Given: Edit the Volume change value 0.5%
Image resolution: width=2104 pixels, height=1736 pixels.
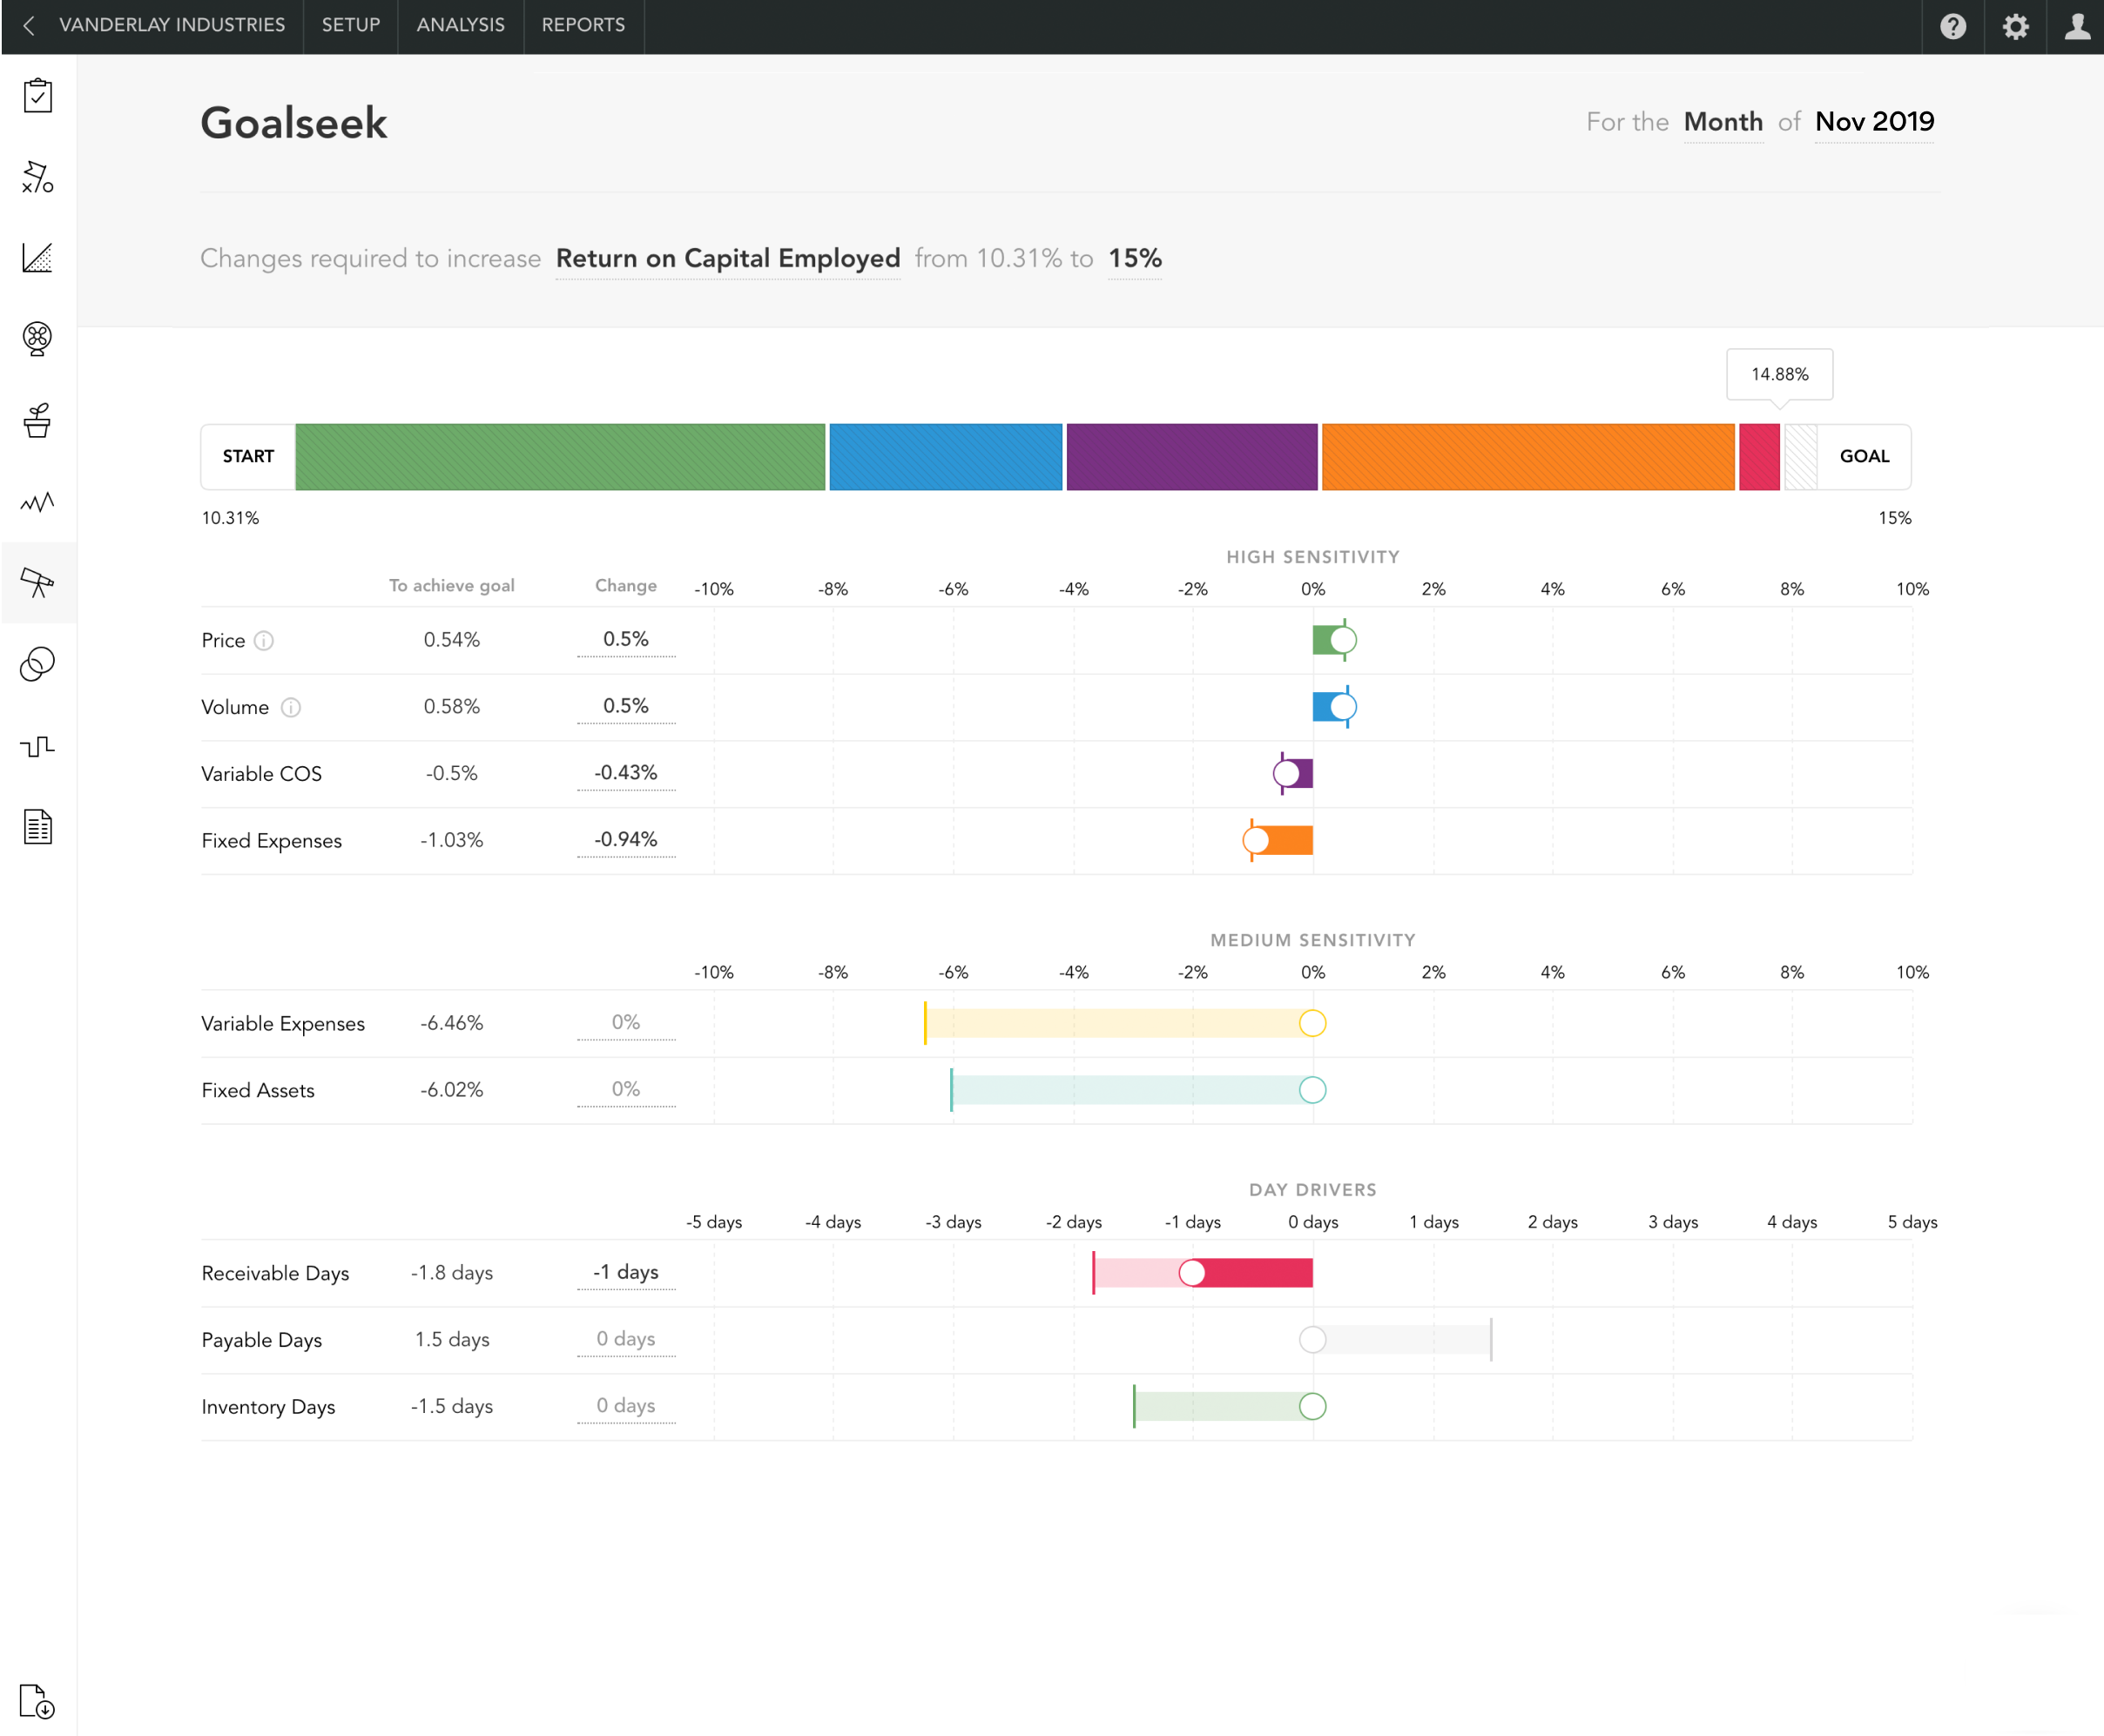Looking at the screenshot, I should coord(626,707).
